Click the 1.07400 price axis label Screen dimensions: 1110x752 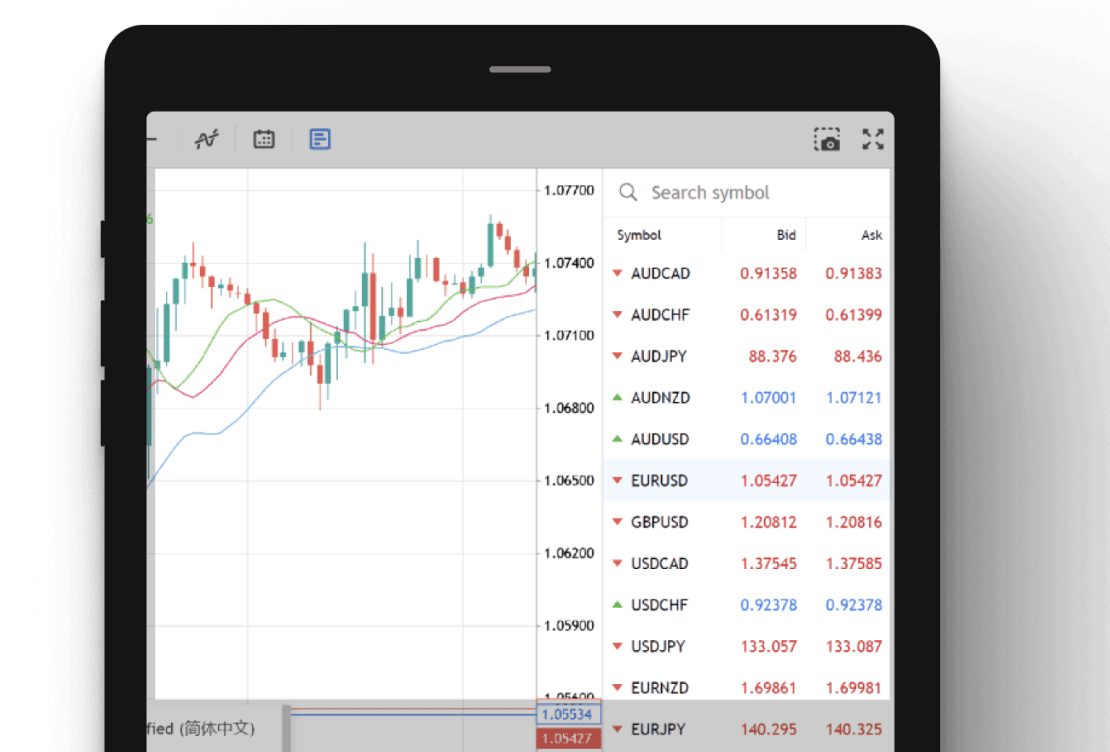[568, 263]
